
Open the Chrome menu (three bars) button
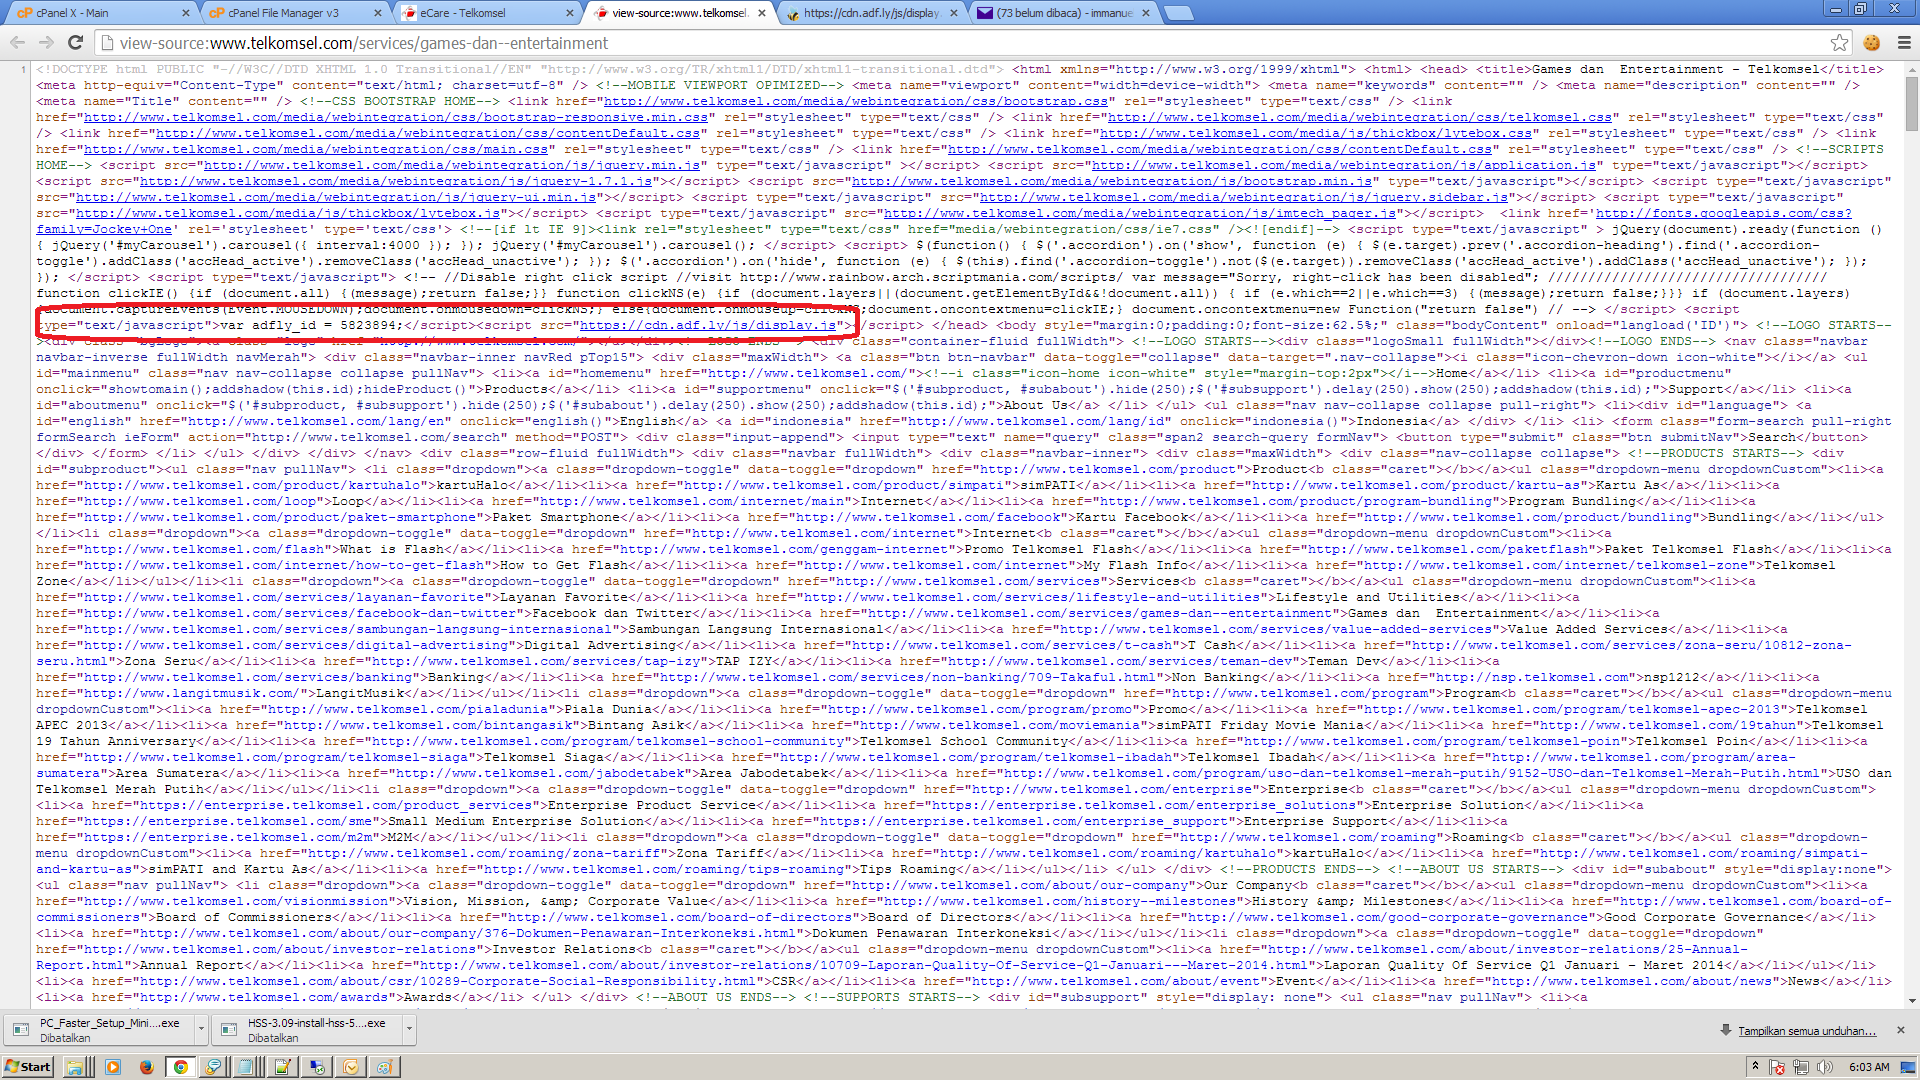pyautogui.click(x=1904, y=43)
